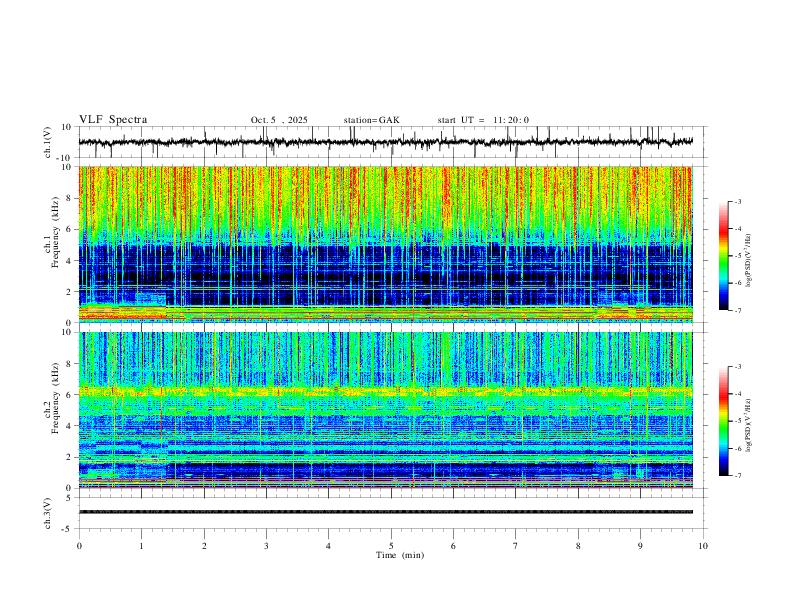Click the "VLF Spectra" plot title

coord(113,120)
